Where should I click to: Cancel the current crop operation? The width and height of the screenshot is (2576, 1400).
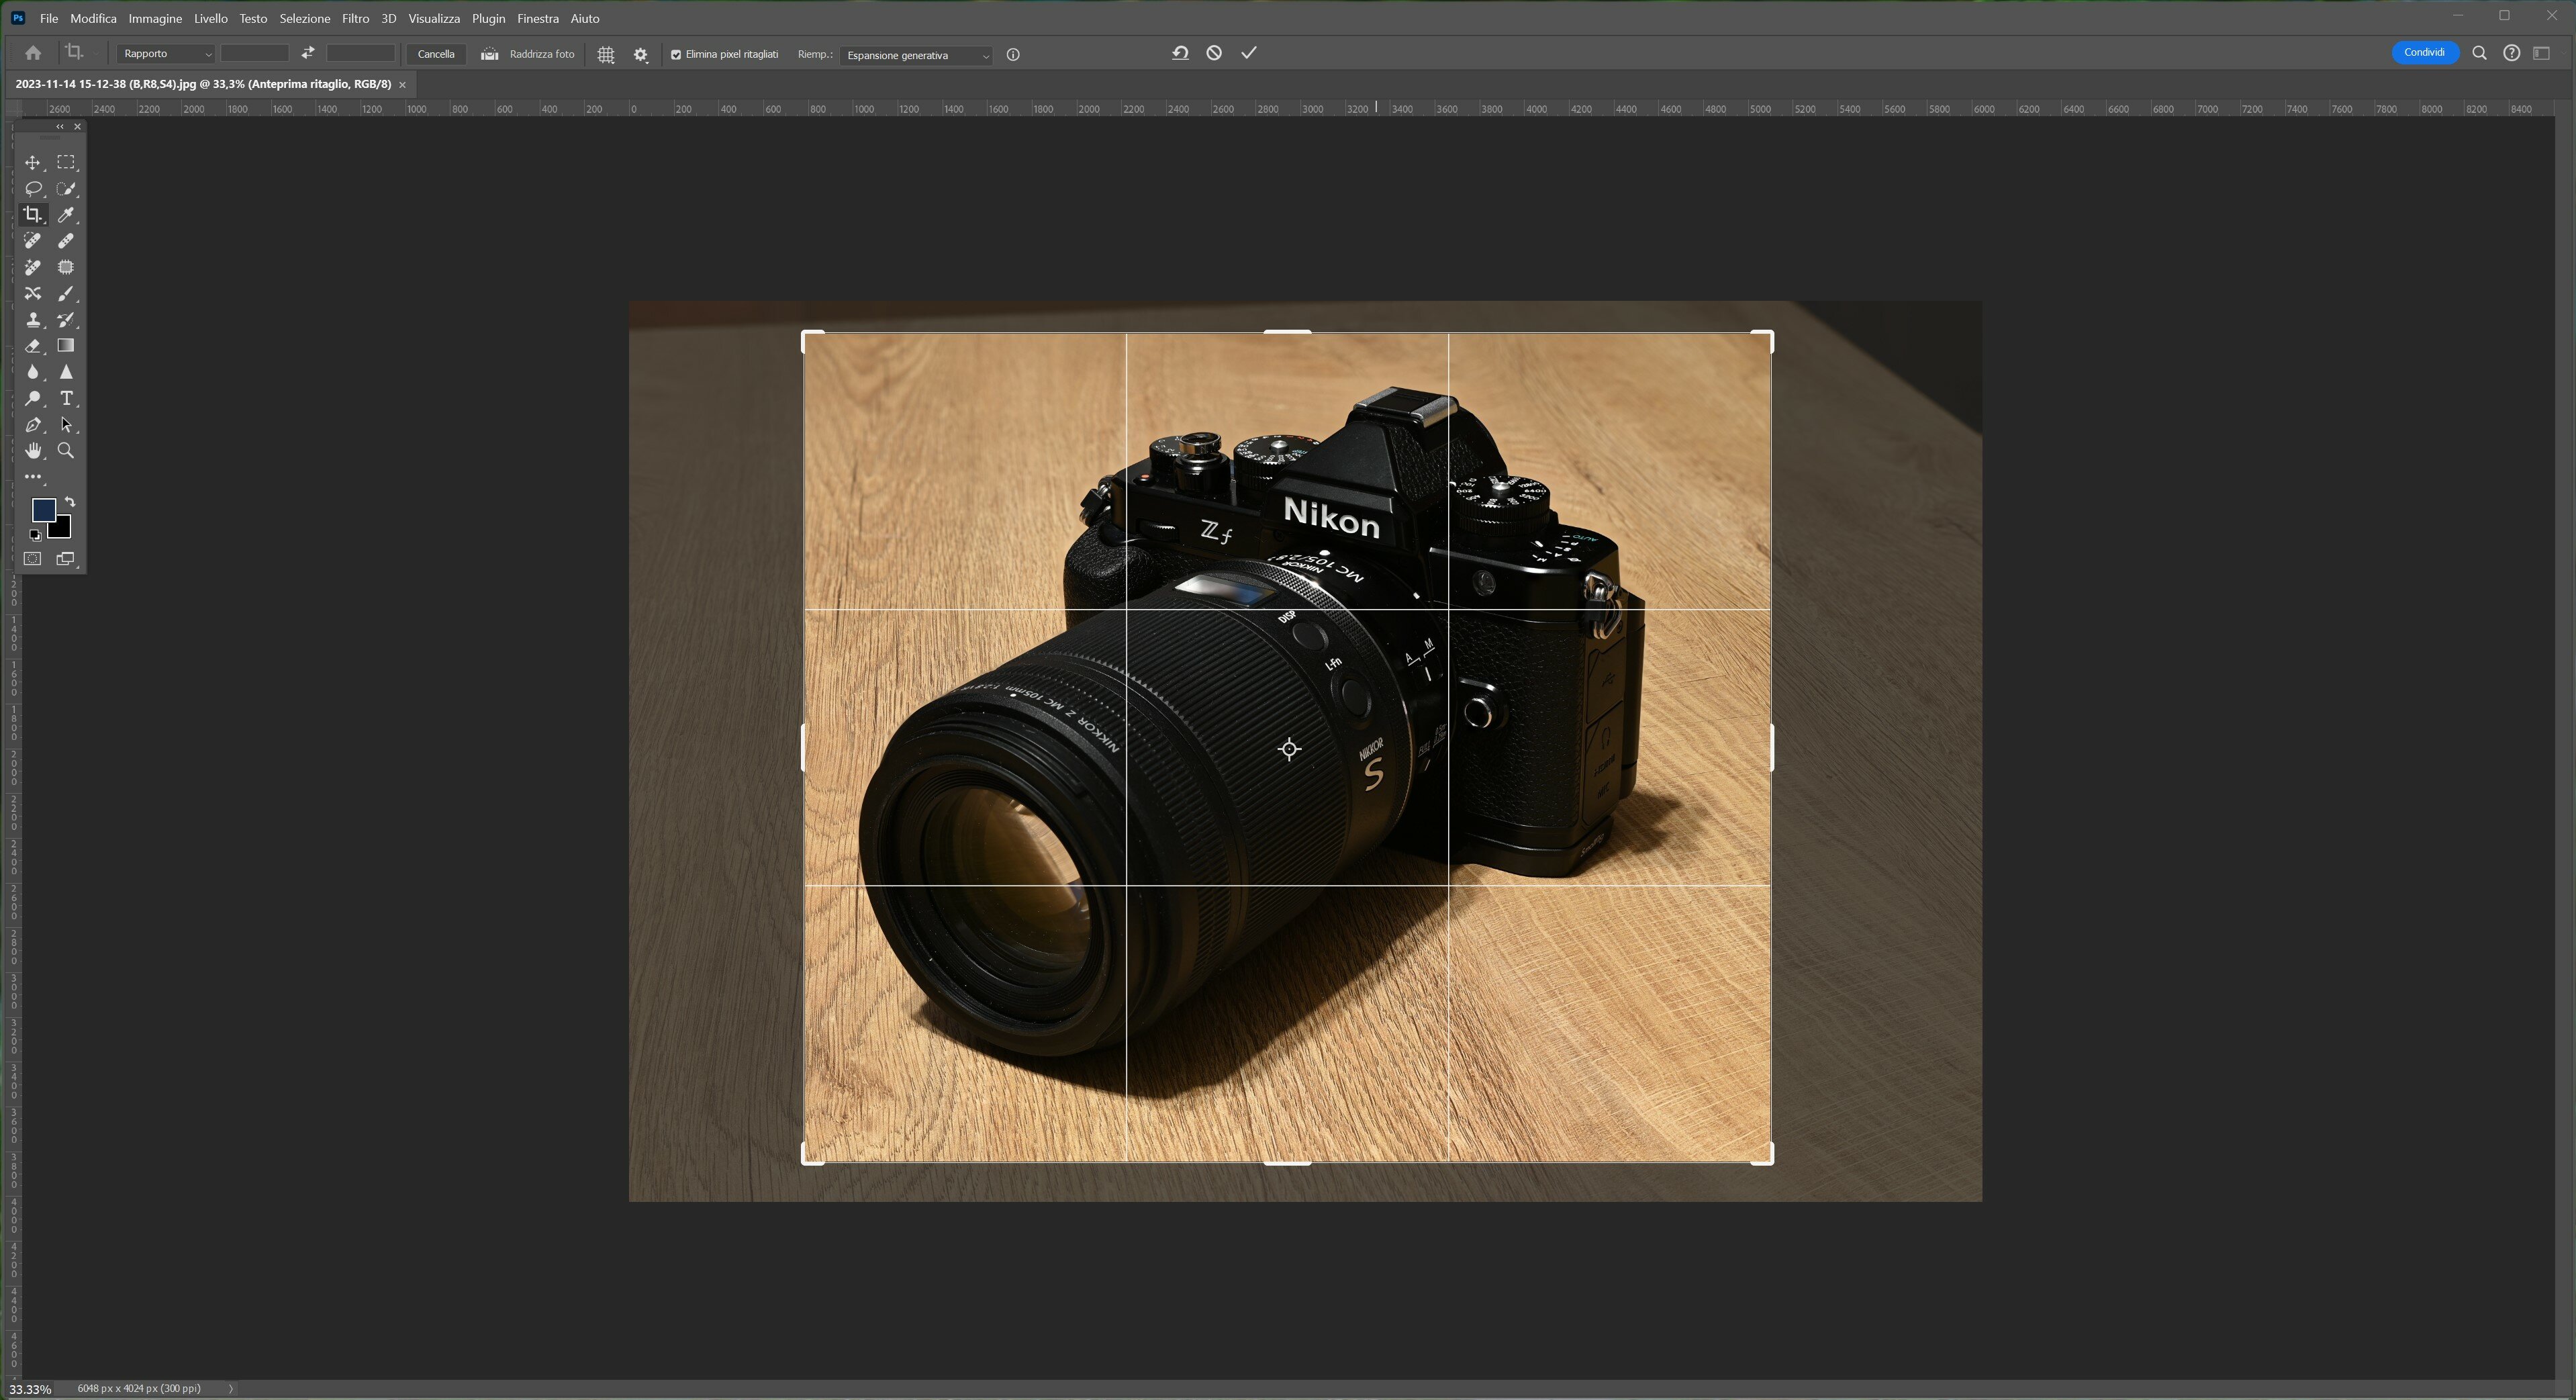click(x=1214, y=53)
